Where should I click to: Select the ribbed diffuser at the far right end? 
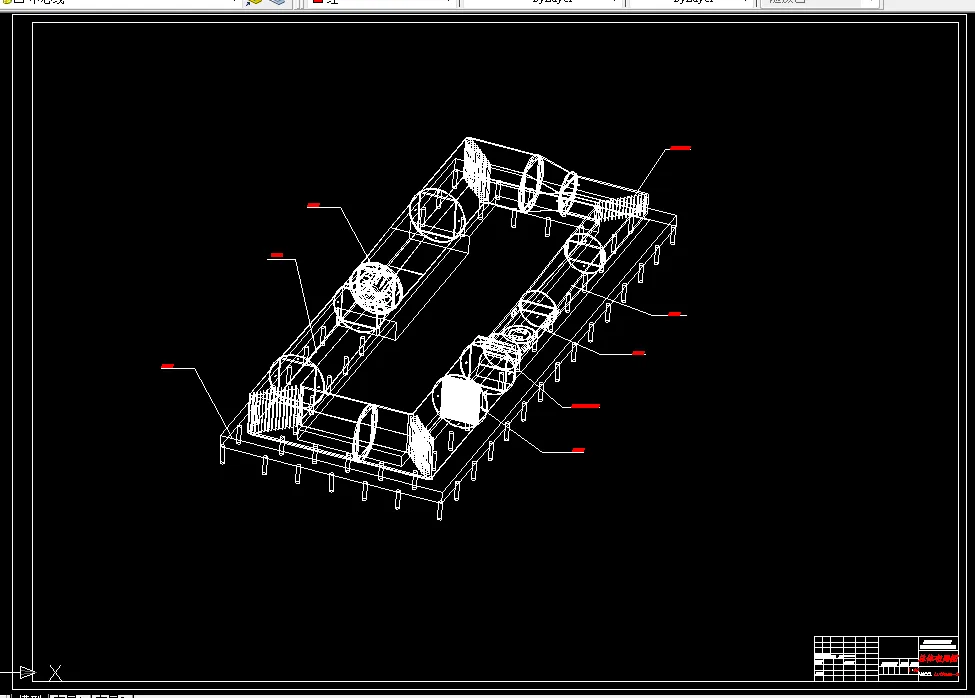tap(622, 207)
